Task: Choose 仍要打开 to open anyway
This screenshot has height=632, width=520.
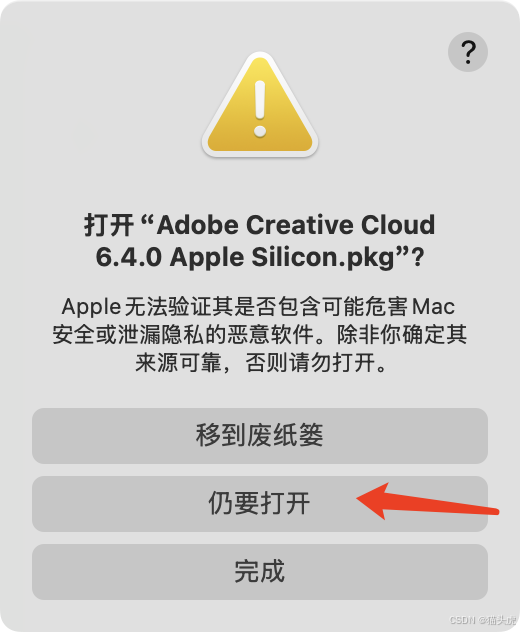Action: [x=260, y=504]
